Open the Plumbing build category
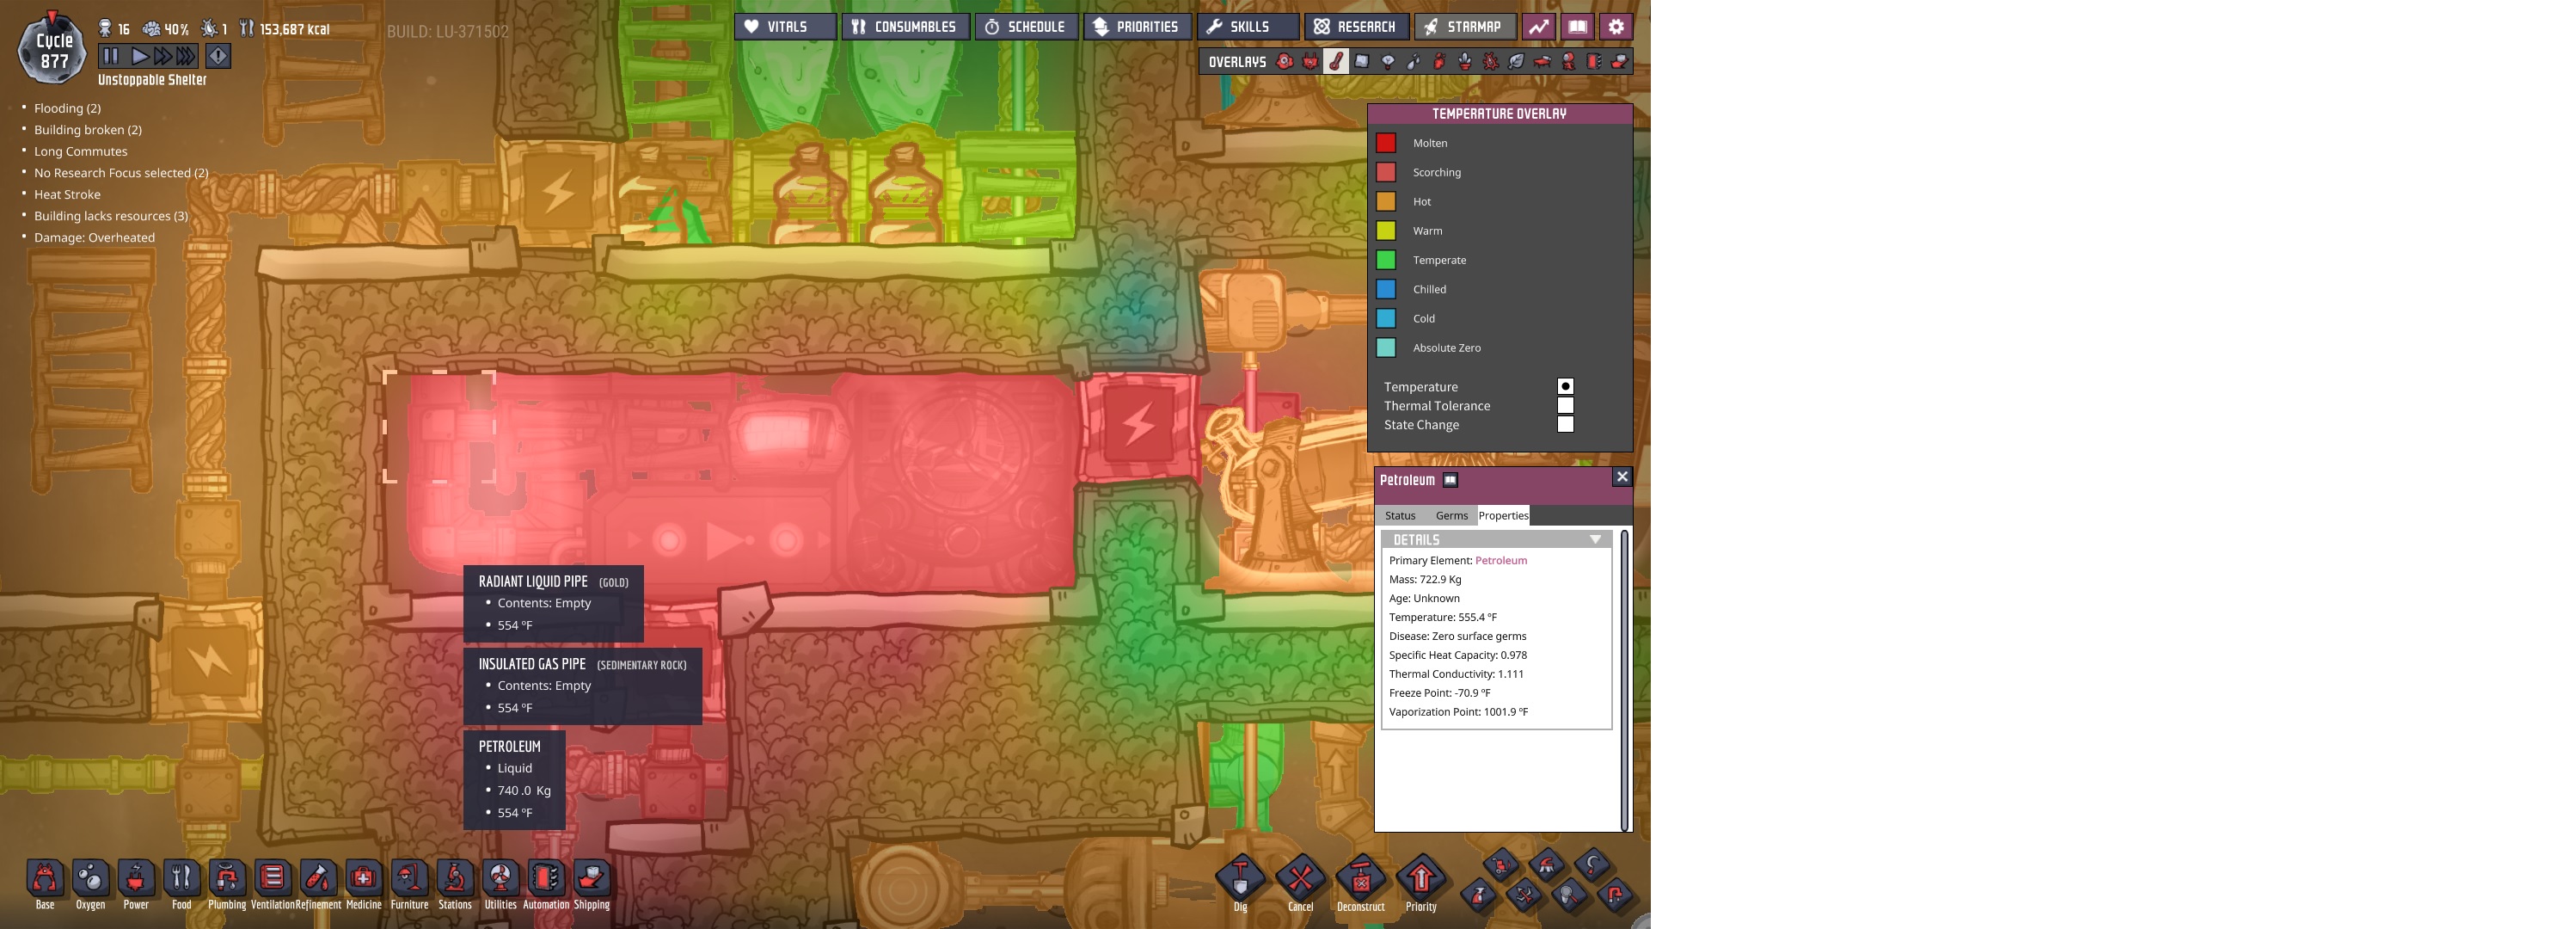 point(227,879)
